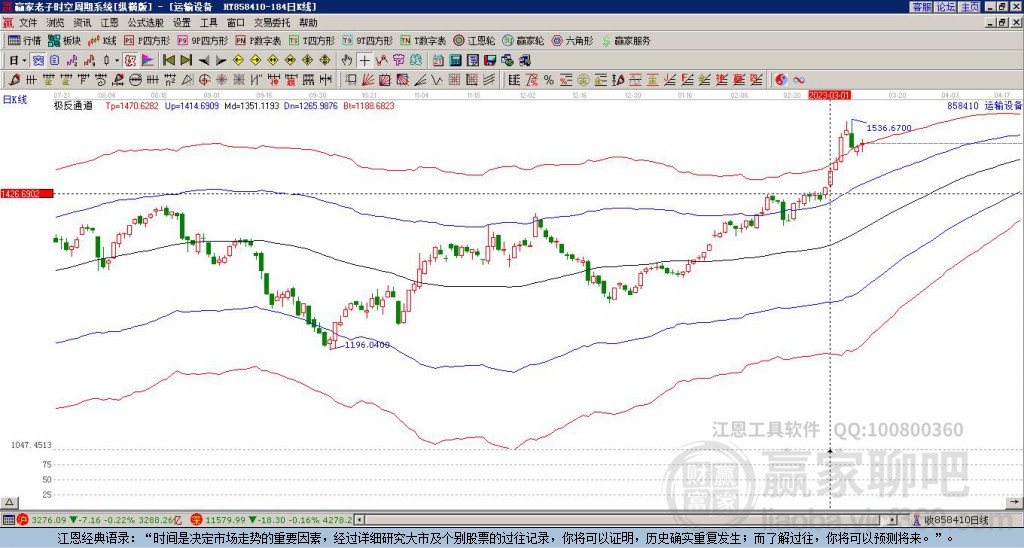Viewport: 1024px width, 548px height.
Task: Open 板块 sector view
Action: pos(64,40)
